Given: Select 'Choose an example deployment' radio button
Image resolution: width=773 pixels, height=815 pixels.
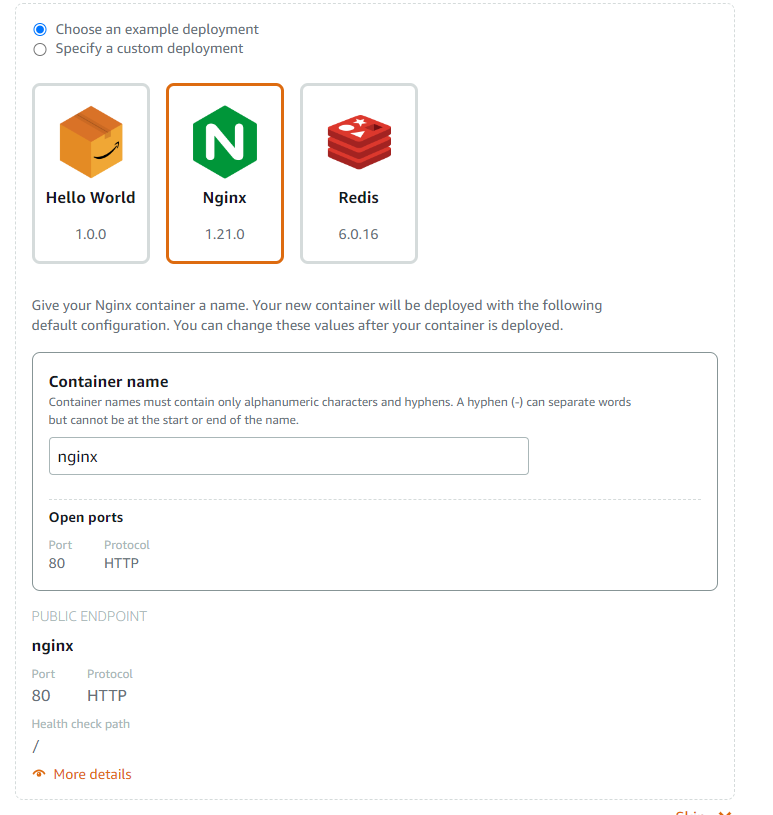Looking at the screenshot, I should click(x=40, y=30).
